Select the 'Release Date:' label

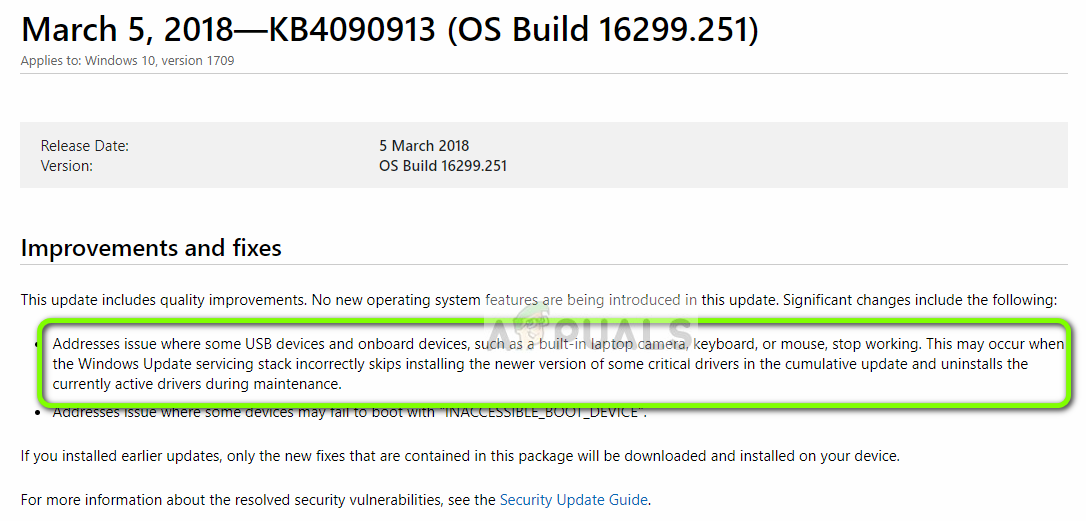tap(85, 146)
